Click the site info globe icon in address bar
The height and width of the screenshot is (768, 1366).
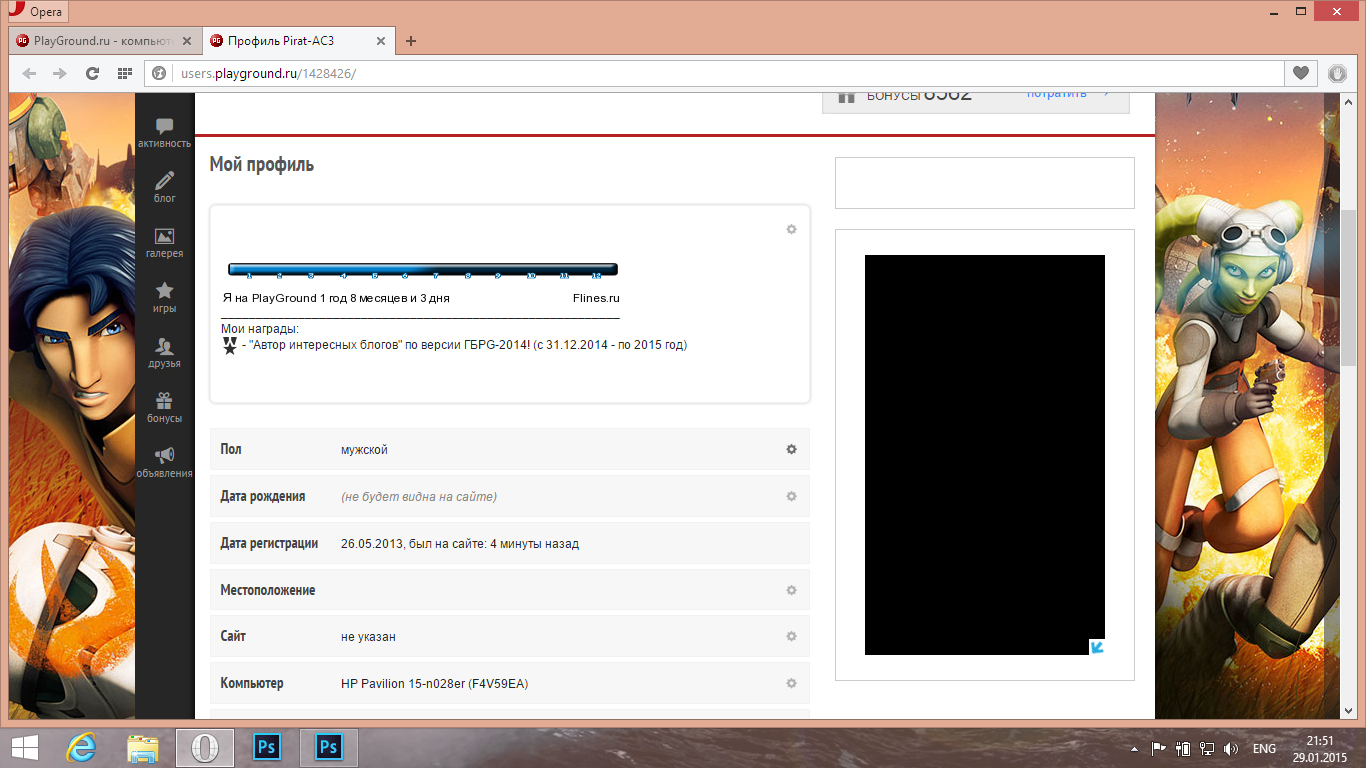pos(159,73)
